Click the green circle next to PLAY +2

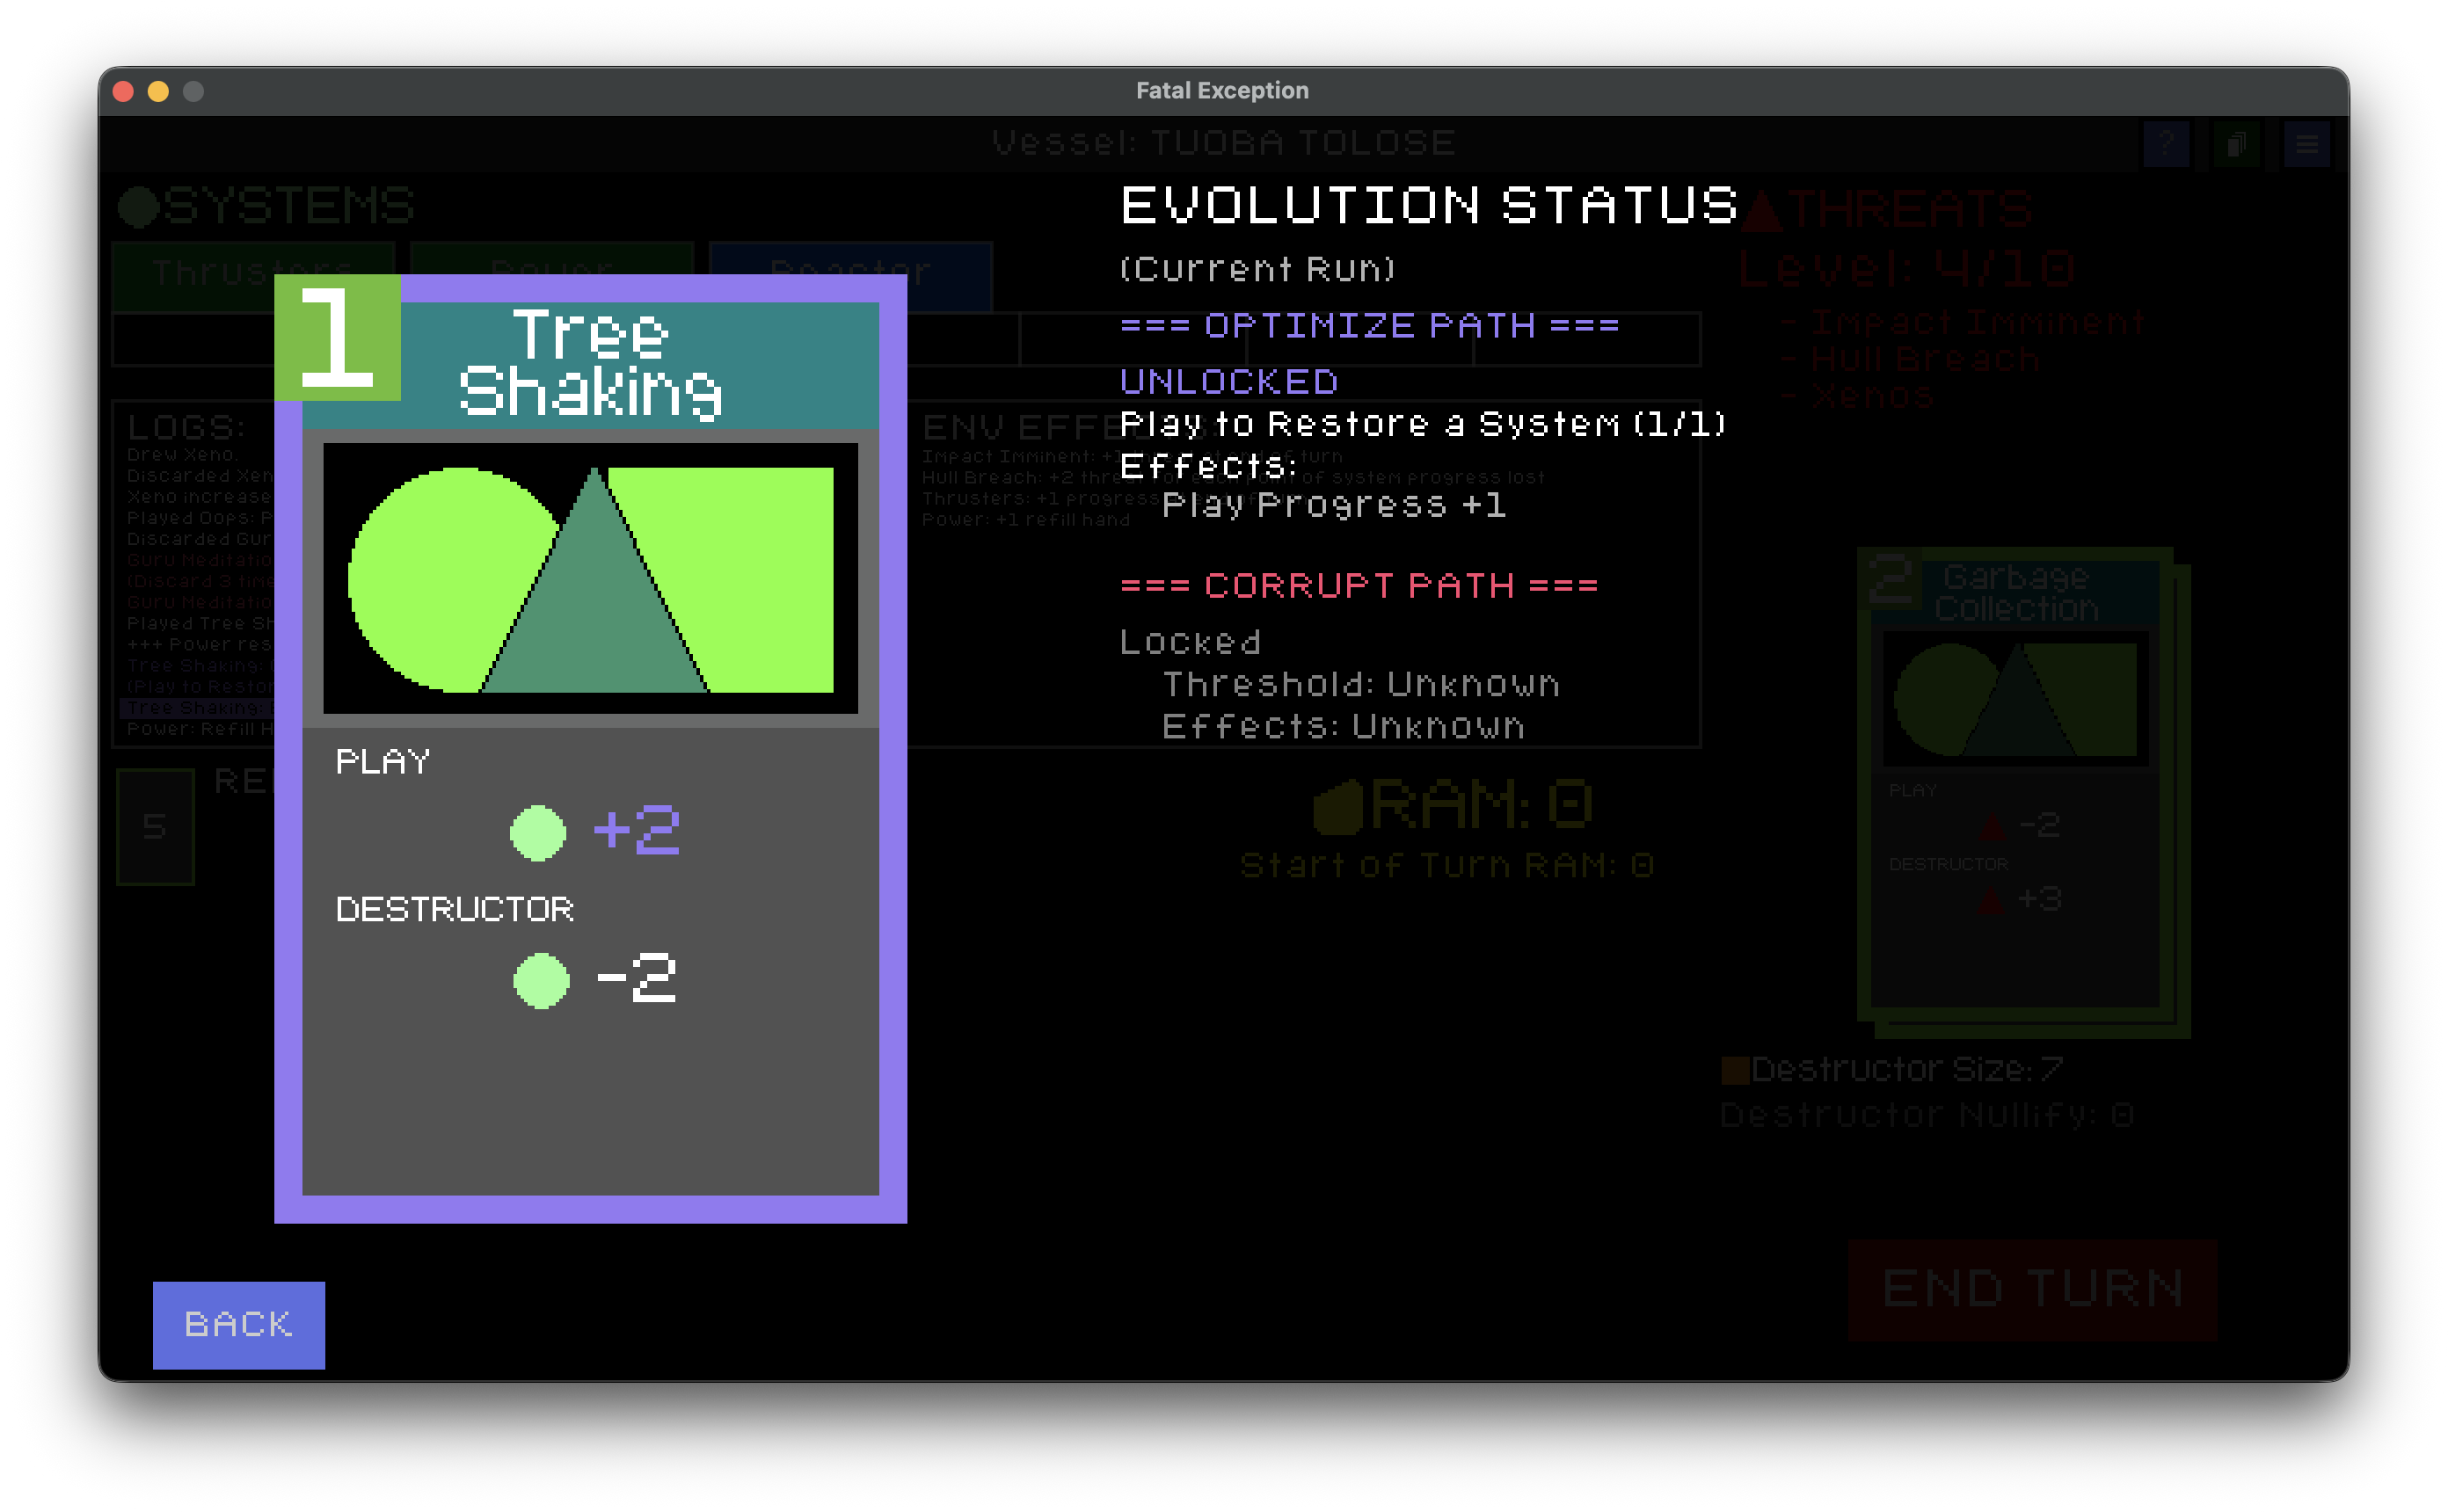[538, 832]
